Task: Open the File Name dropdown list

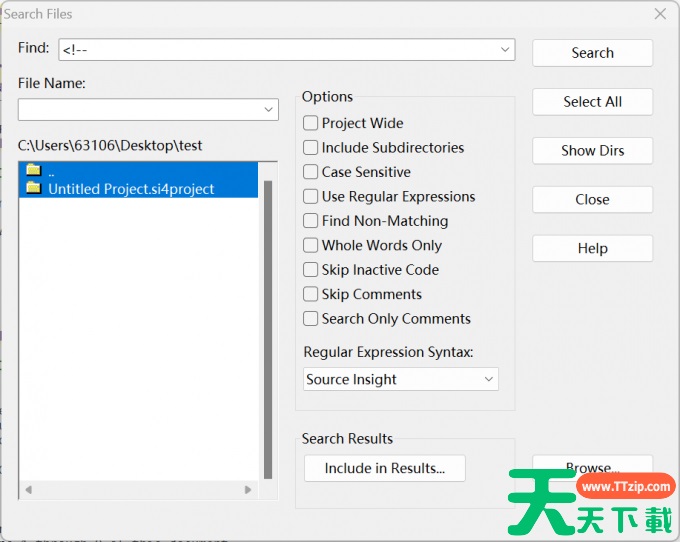Action: [x=269, y=109]
